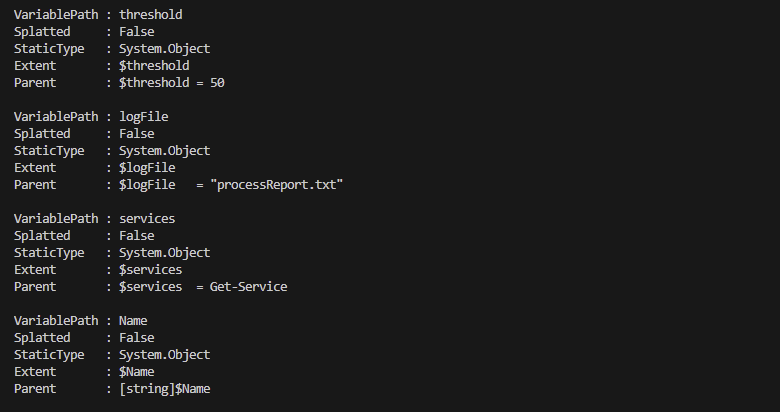
Task: Click Splatted "False" in the services block
Action: (136, 236)
